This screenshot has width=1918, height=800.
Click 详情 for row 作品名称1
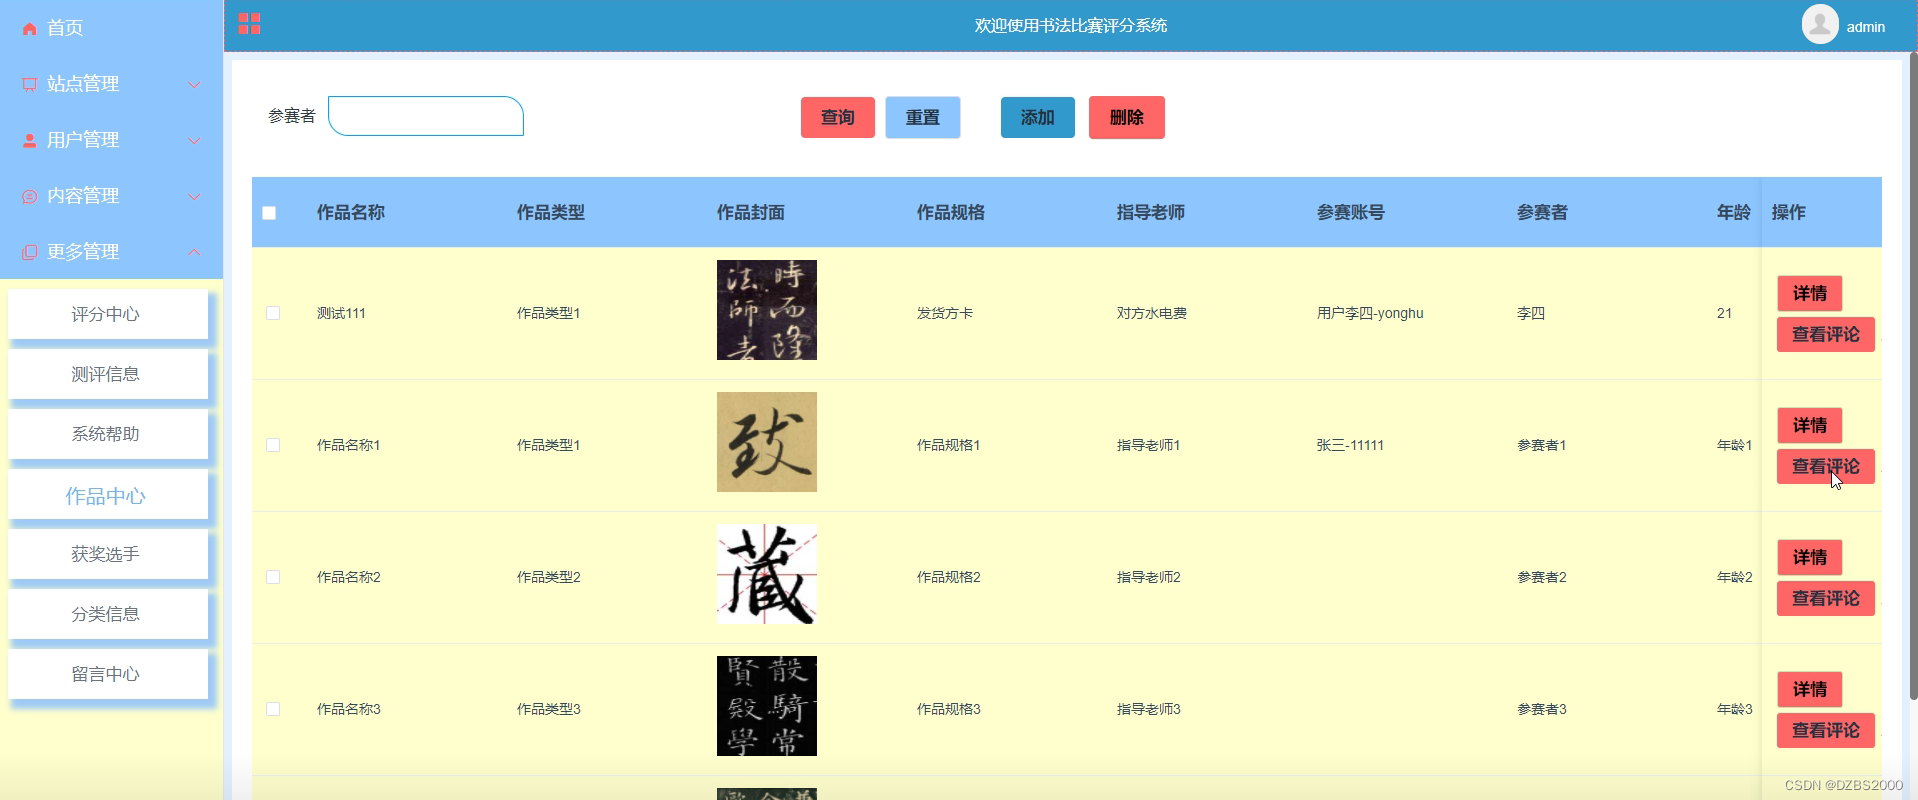pos(1810,425)
